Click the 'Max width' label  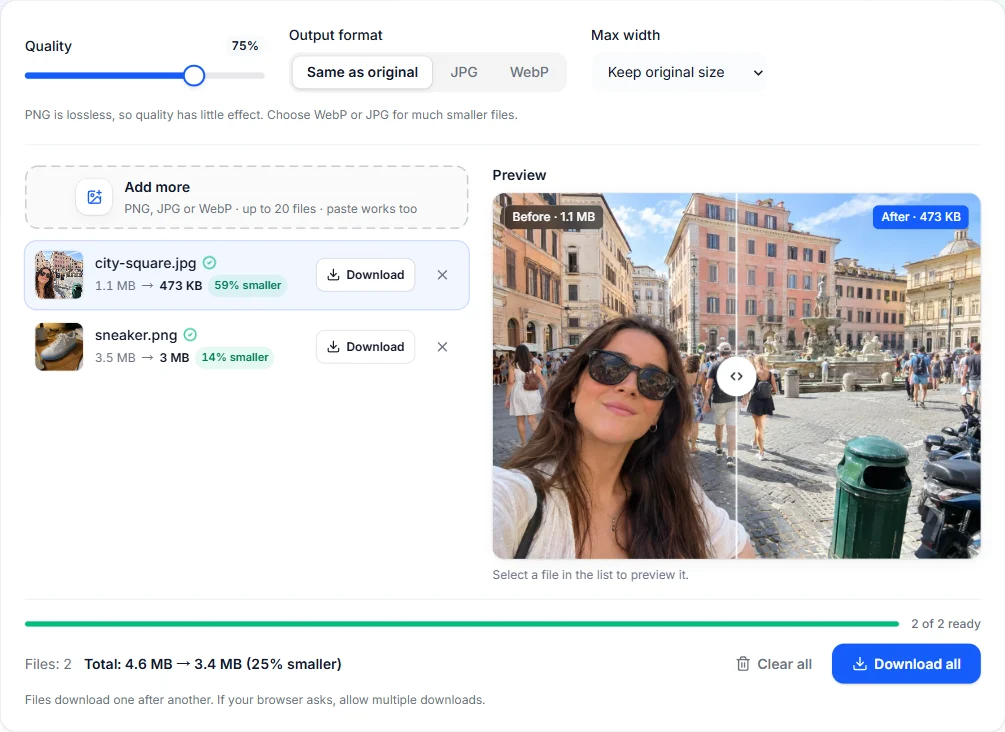point(626,35)
